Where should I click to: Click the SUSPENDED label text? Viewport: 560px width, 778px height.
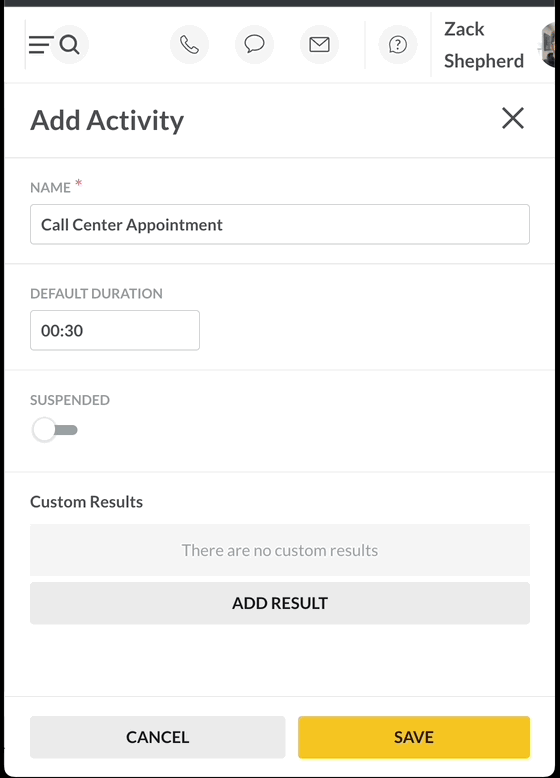pyautogui.click(x=70, y=400)
